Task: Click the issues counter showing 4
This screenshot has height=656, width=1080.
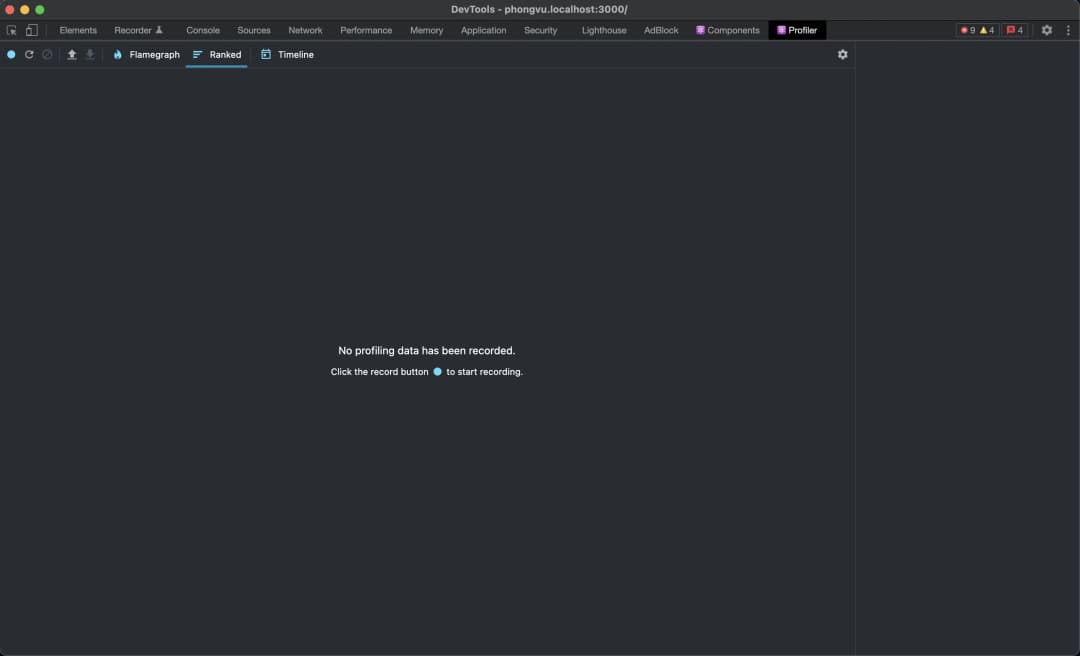Action: 1014,30
